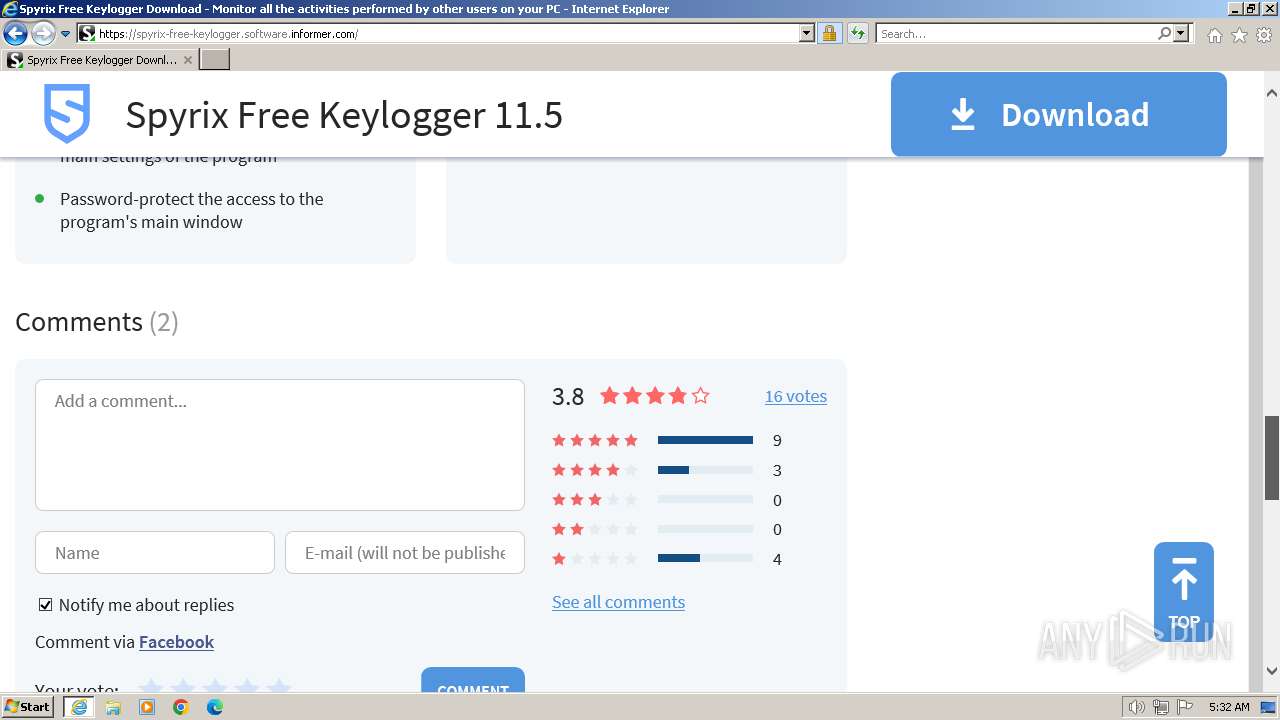1280x720 pixels.
Task: Click the security lock icon
Action: [829, 34]
